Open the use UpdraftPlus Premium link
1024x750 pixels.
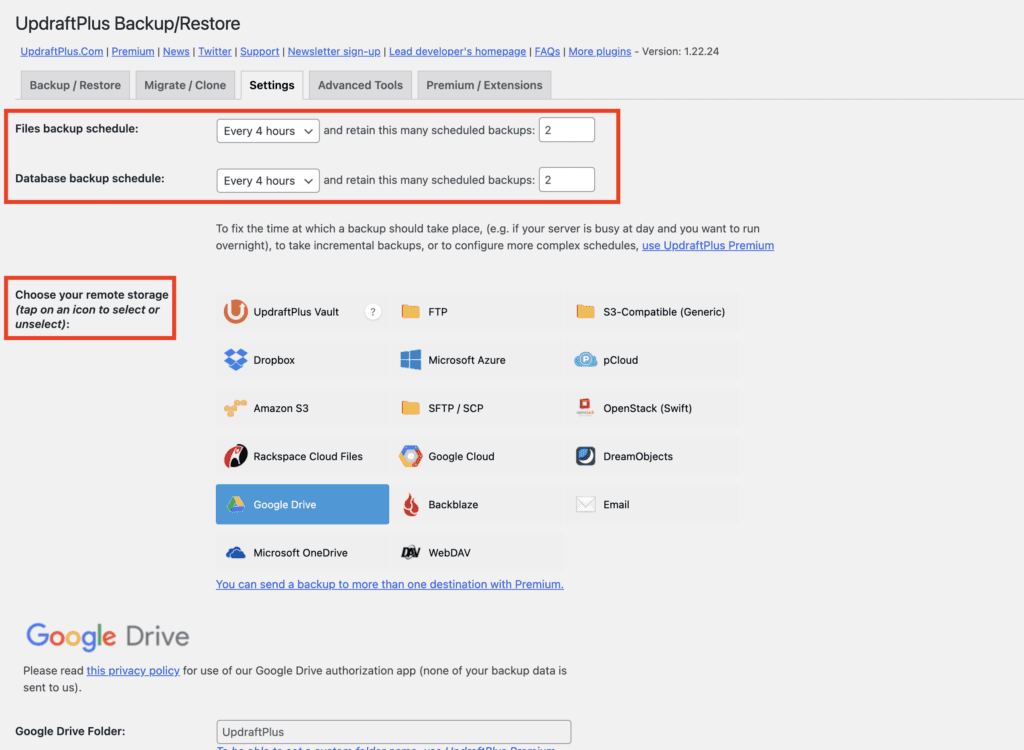(x=707, y=245)
